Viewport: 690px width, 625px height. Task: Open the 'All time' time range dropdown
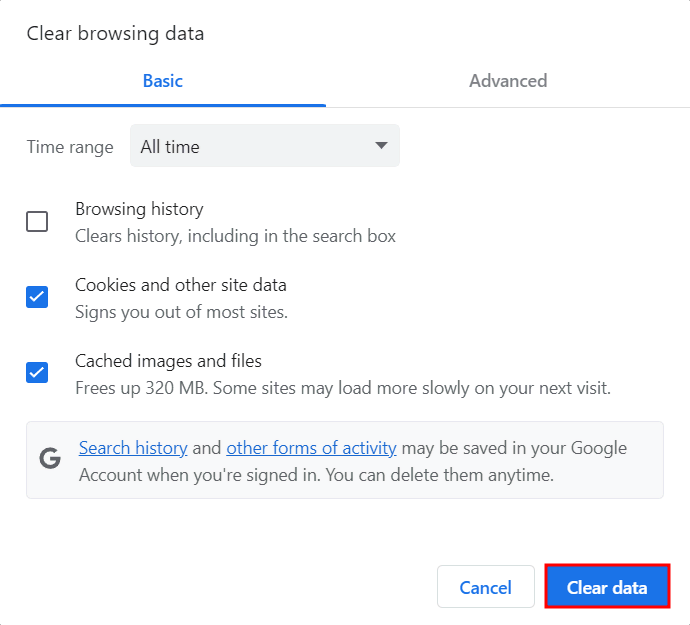point(264,147)
